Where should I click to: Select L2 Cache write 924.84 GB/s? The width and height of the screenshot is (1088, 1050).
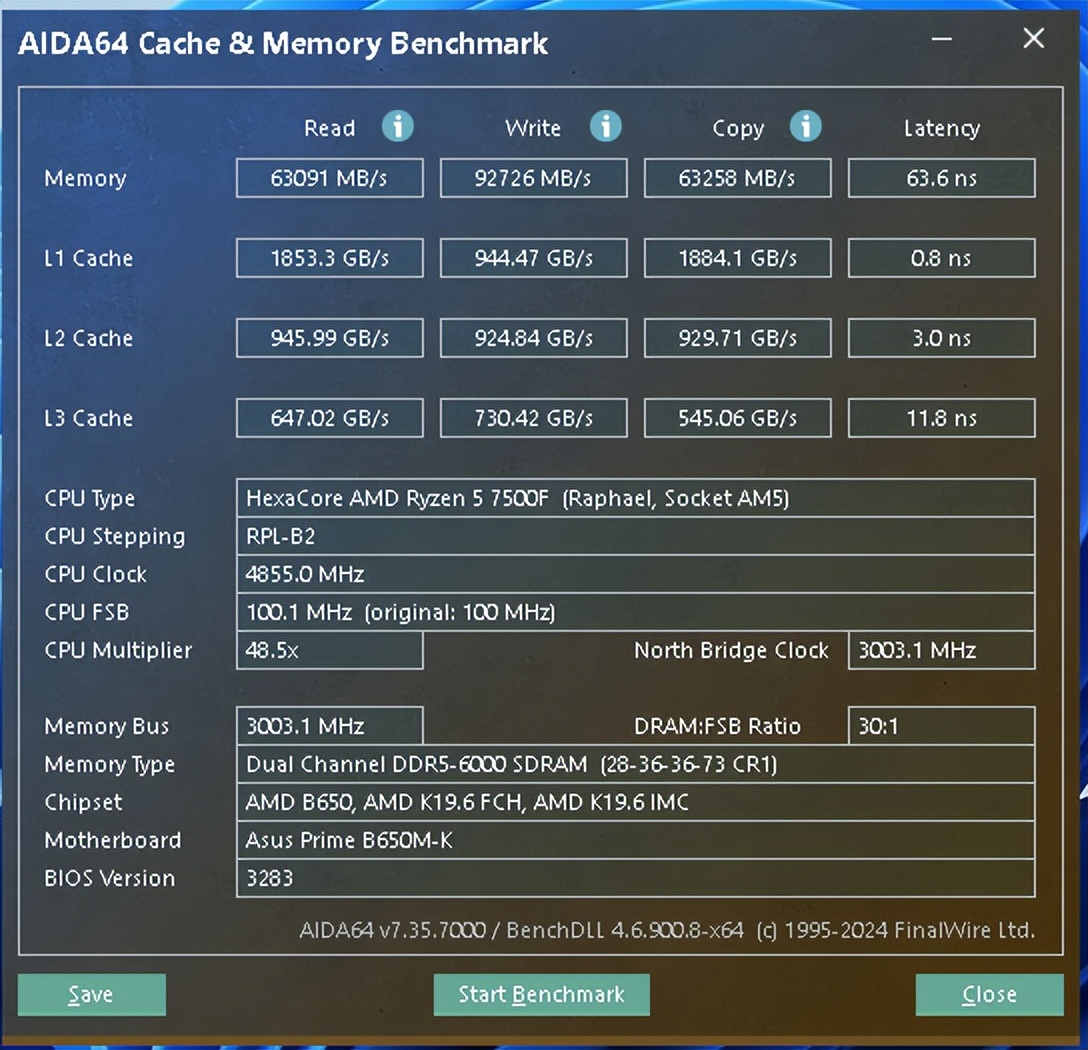click(x=534, y=338)
